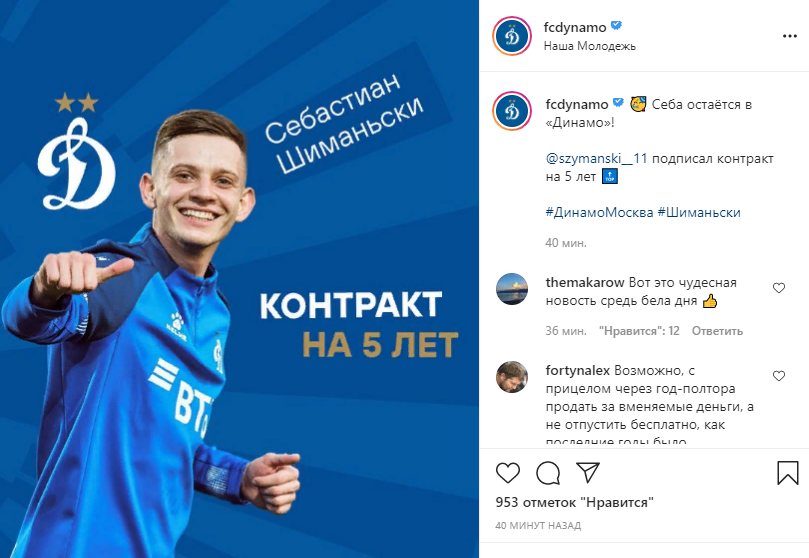The width and height of the screenshot is (809, 558).
Task: Share the post via paper-plane icon
Action: point(588,472)
